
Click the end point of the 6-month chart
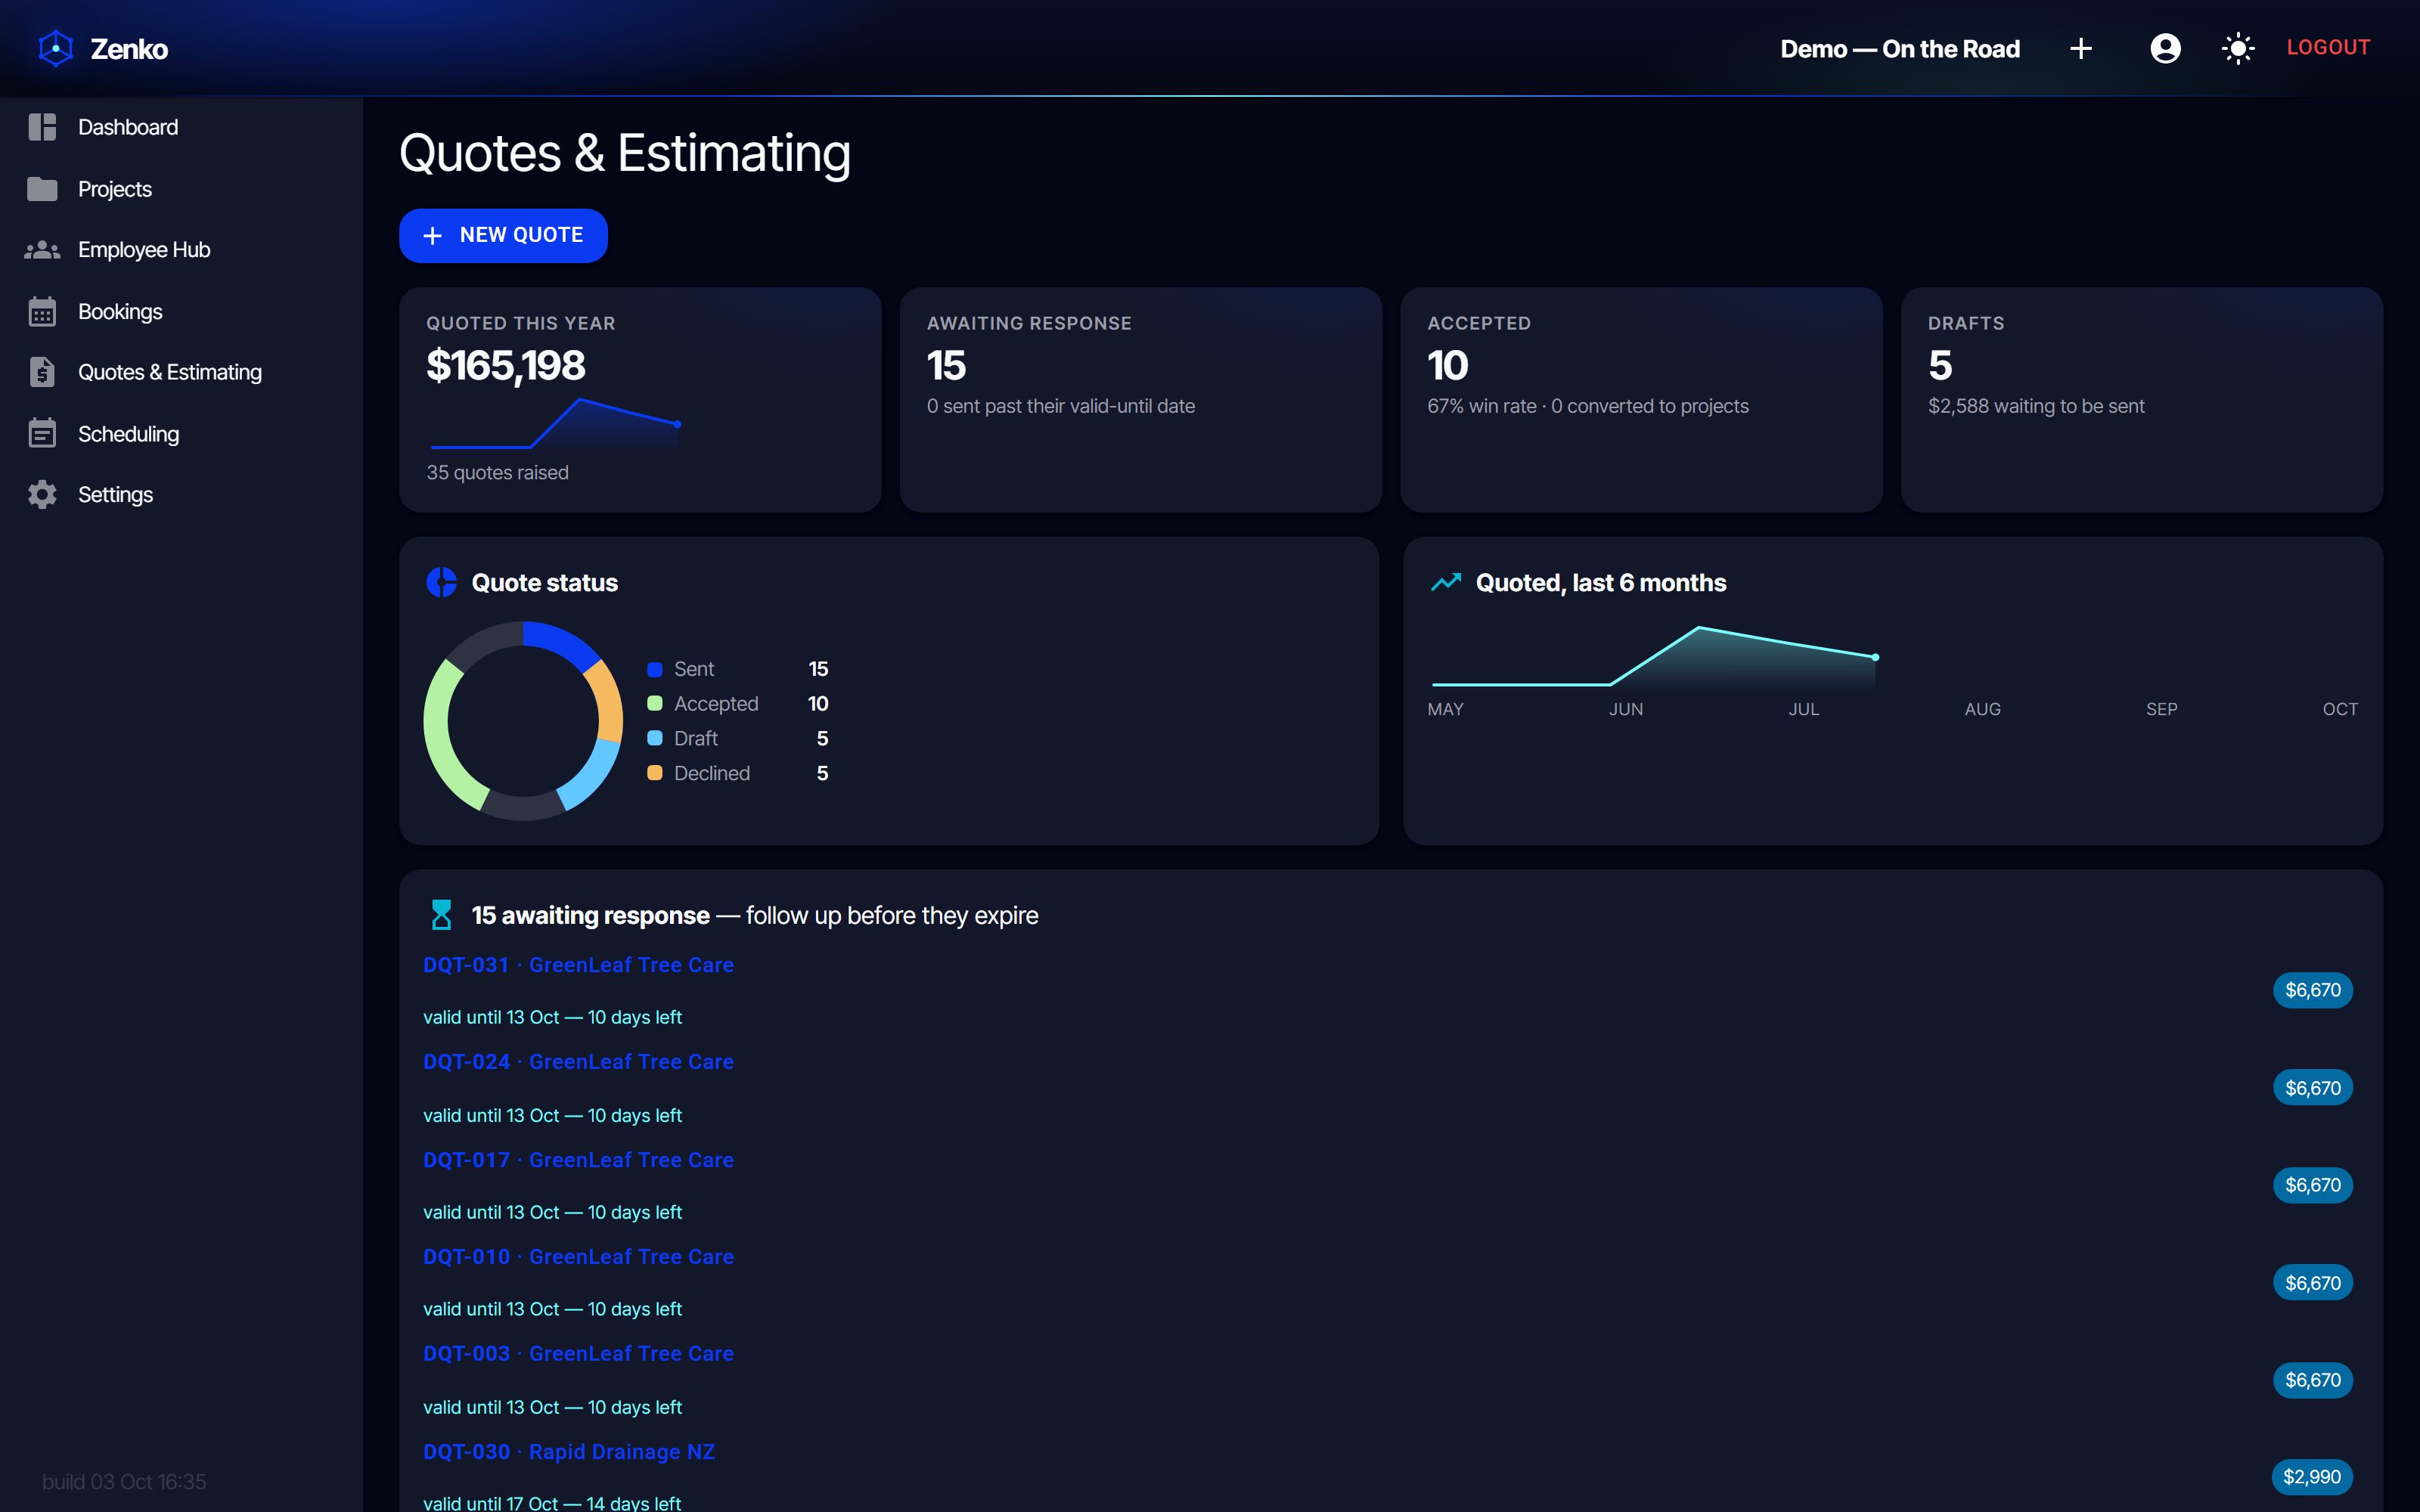[1875, 657]
